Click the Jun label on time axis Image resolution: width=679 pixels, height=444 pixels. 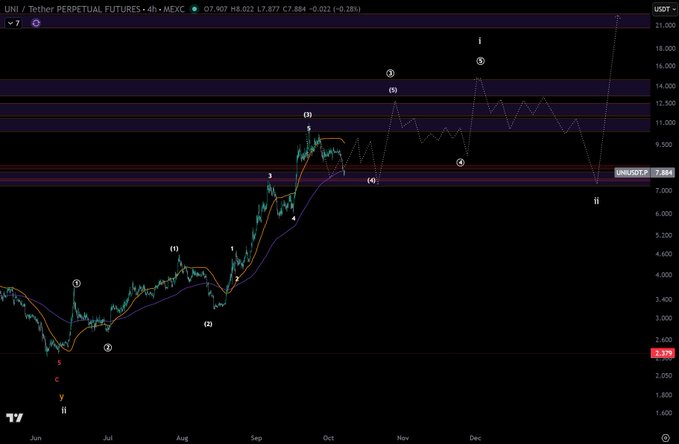(36, 438)
